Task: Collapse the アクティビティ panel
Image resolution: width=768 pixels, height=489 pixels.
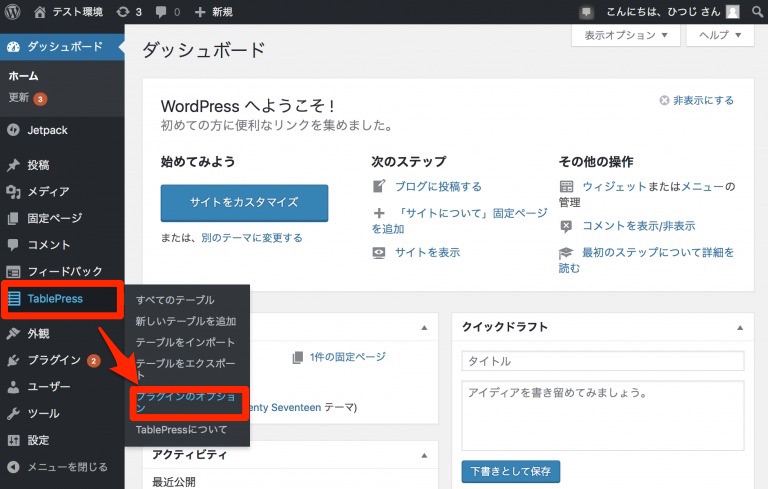Action: tap(424, 455)
